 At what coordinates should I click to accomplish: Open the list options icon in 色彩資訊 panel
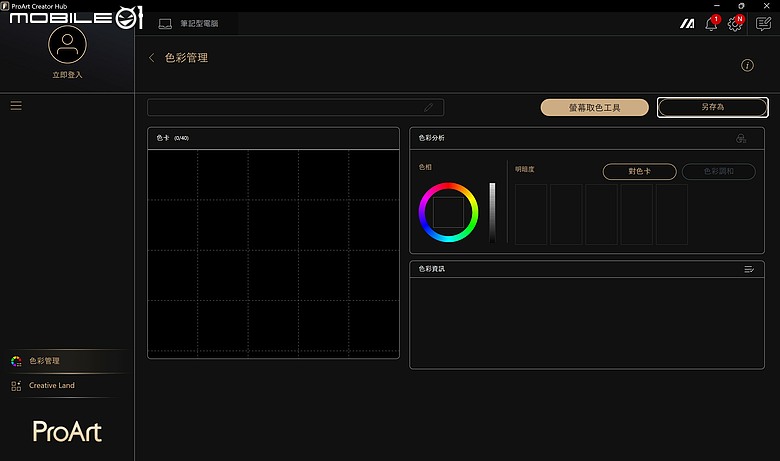pyautogui.click(x=749, y=269)
